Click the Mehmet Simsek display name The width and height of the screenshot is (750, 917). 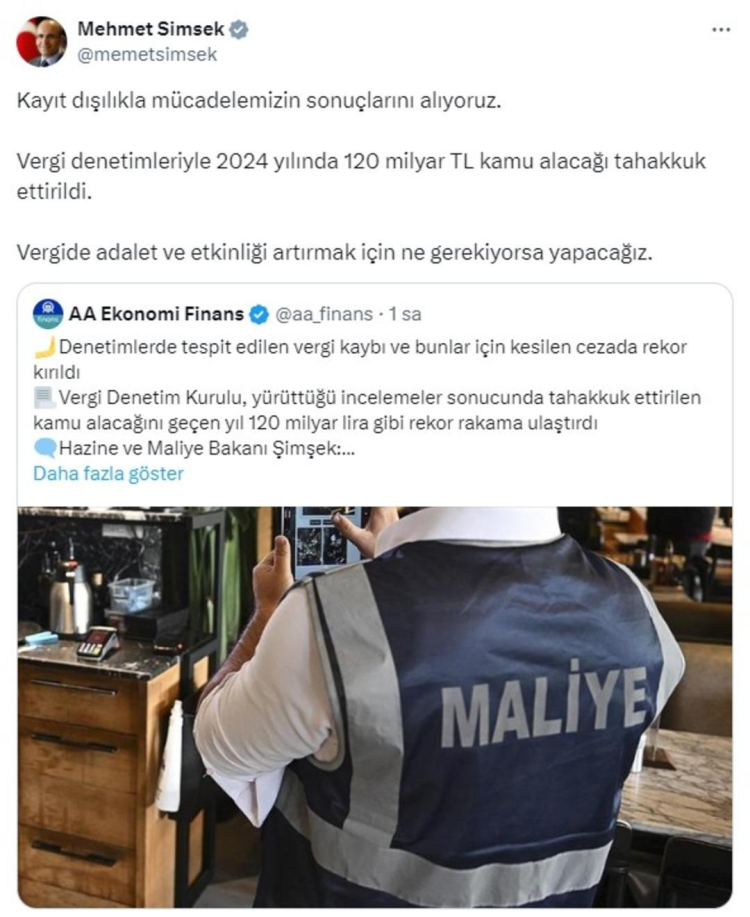(x=151, y=29)
